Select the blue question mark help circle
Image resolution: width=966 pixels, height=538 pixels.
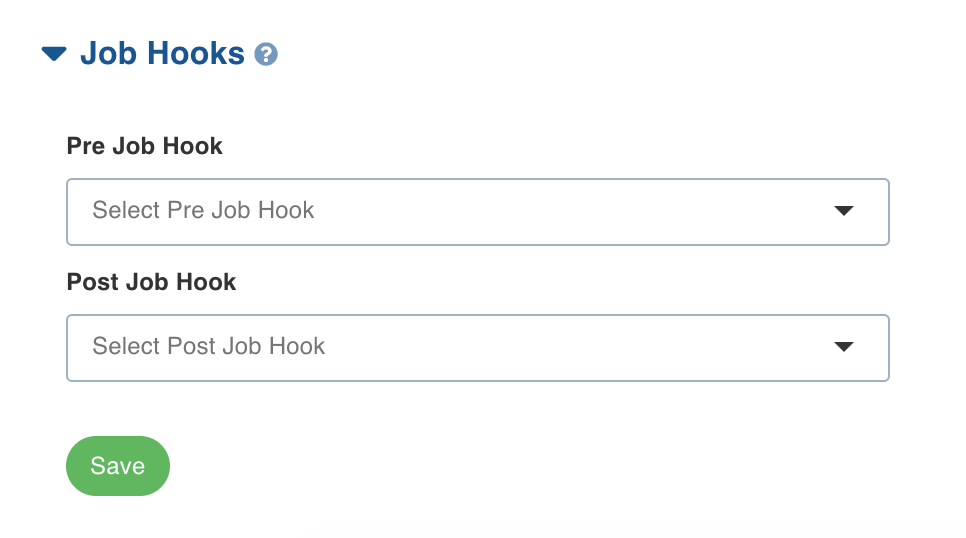(x=266, y=54)
